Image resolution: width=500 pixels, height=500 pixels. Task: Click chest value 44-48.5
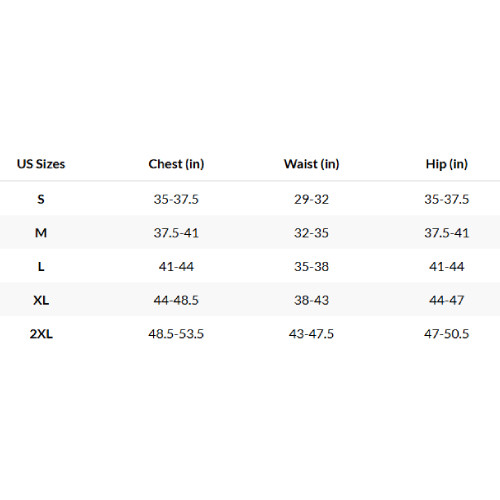176,300
